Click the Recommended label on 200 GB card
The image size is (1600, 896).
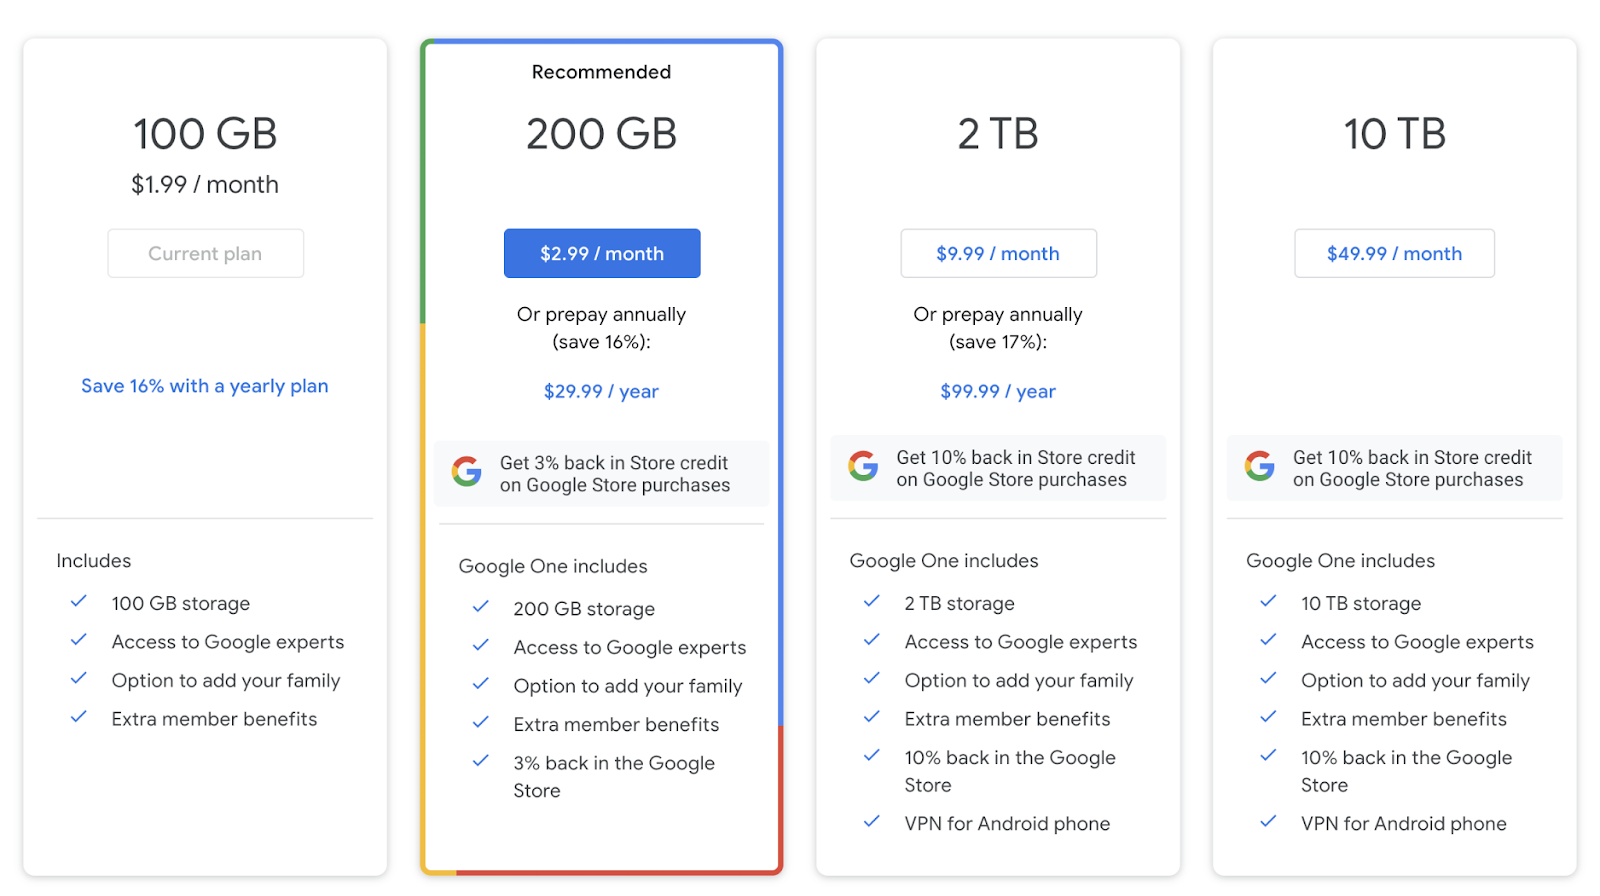point(601,72)
